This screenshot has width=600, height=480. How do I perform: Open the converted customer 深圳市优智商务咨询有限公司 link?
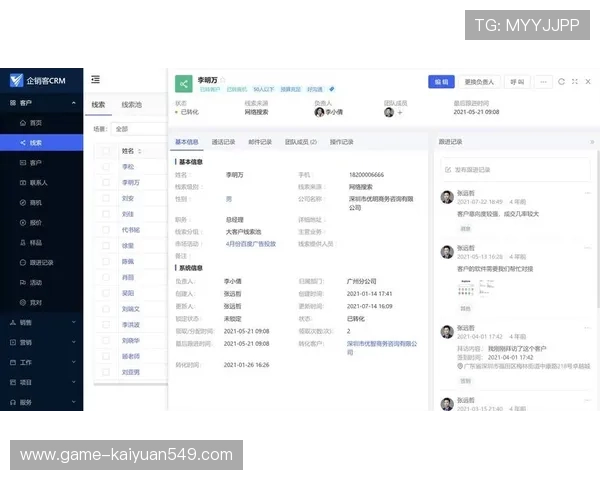(382, 348)
